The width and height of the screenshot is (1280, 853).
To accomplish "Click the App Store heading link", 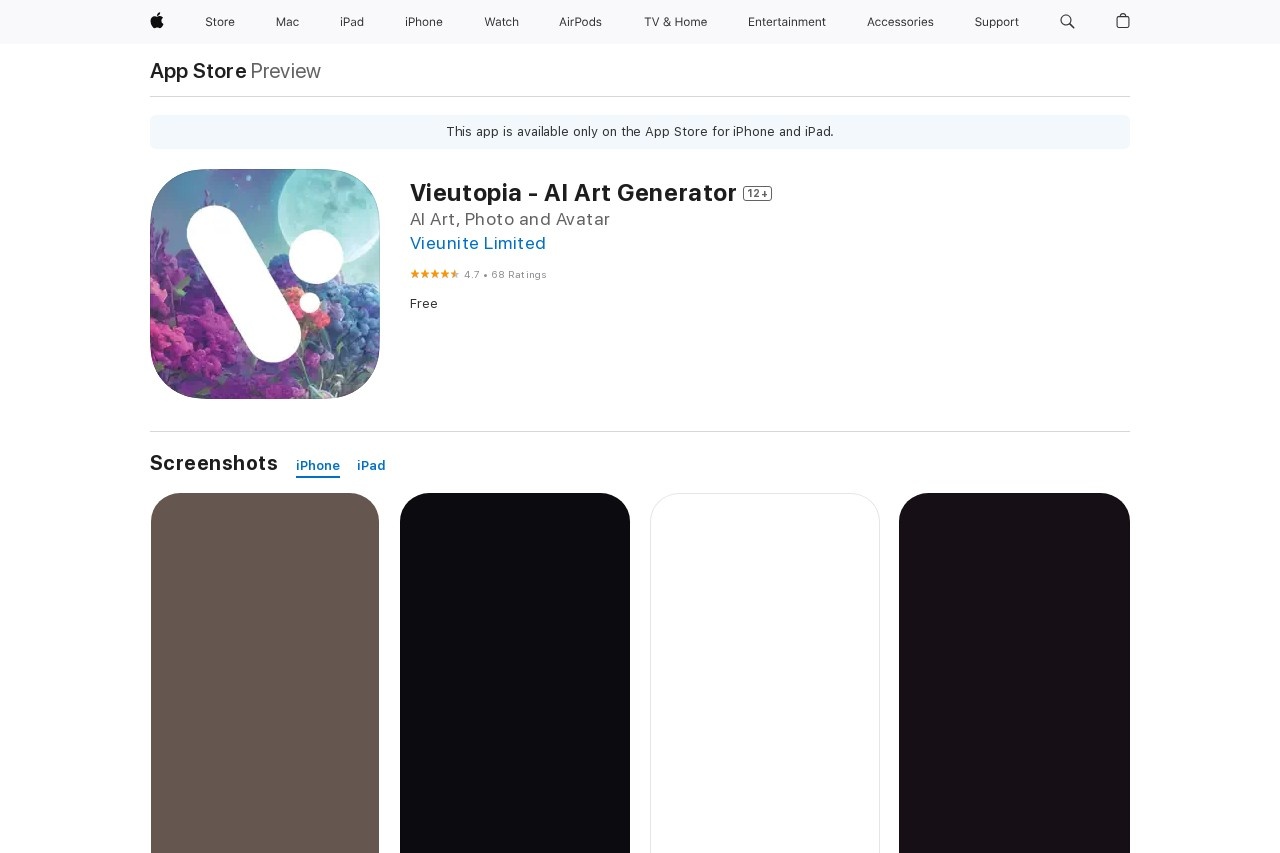I will [198, 71].
